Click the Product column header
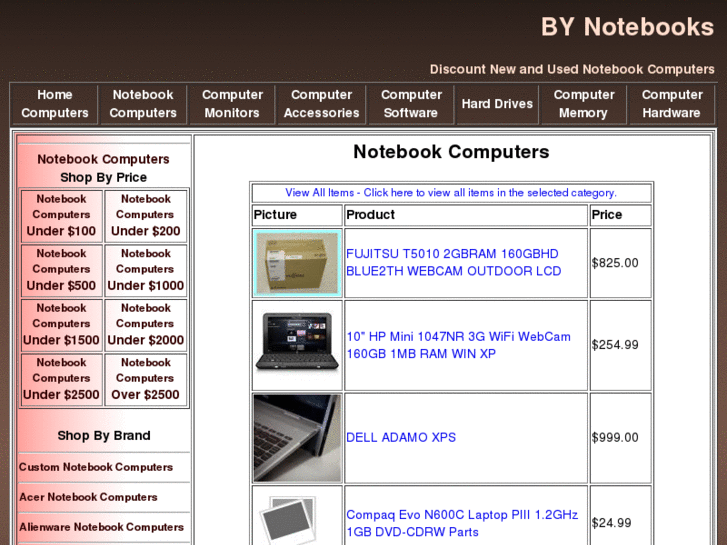This screenshot has height=545, width=727. [x=466, y=215]
